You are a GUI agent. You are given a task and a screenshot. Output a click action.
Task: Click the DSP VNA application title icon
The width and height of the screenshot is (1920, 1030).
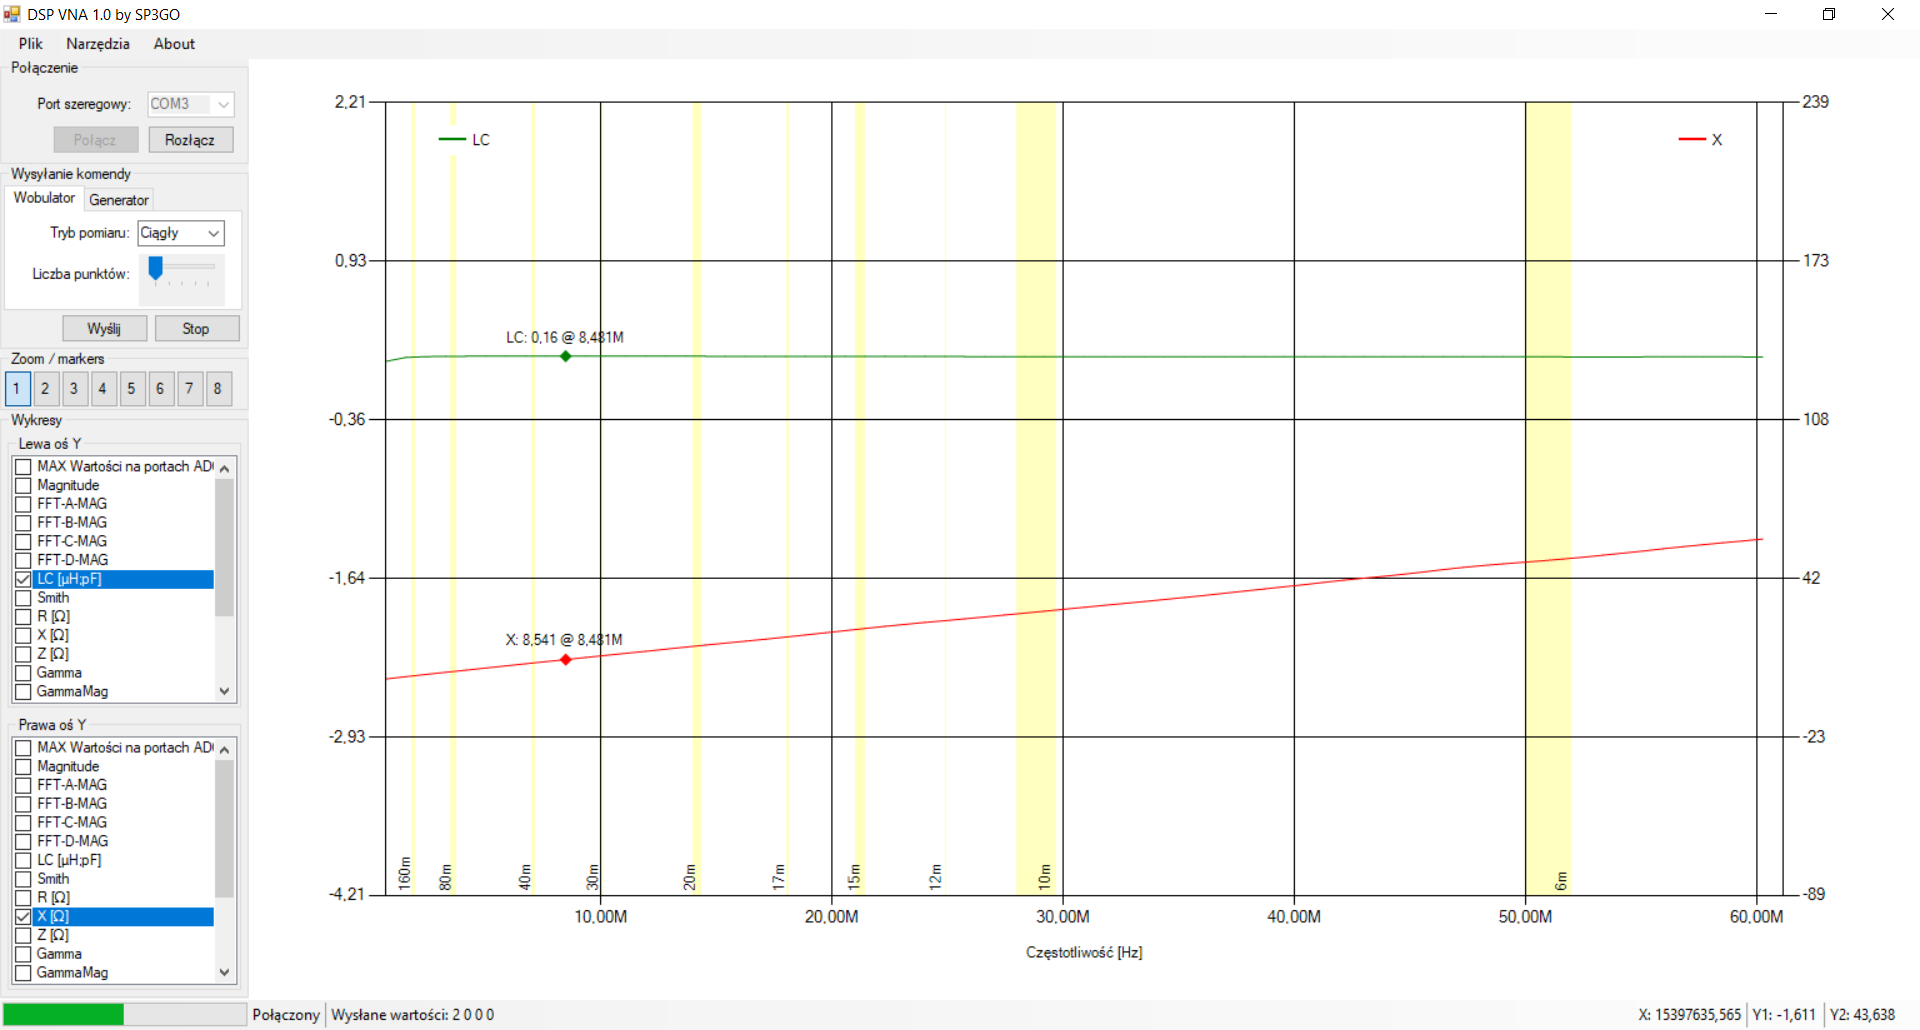pyautogui.click(x=12, y=14)
